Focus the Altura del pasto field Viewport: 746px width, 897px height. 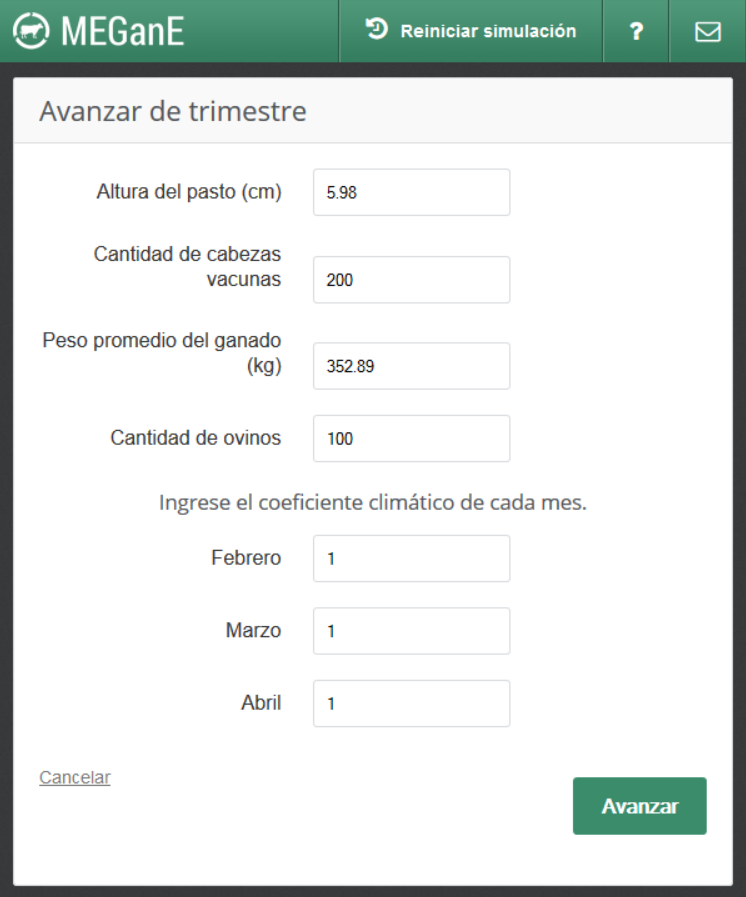(x=411, y=192)
